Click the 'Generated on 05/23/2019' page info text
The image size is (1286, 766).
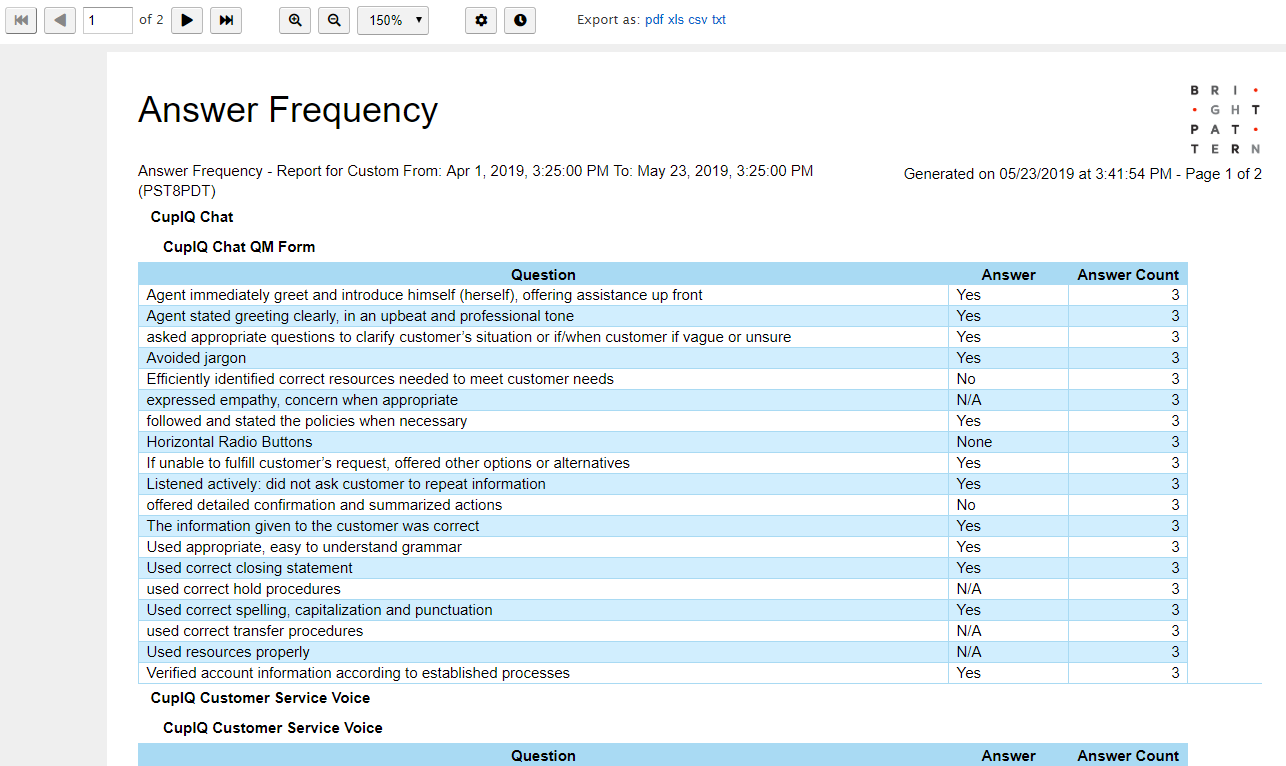click(x=1083, y=174)
